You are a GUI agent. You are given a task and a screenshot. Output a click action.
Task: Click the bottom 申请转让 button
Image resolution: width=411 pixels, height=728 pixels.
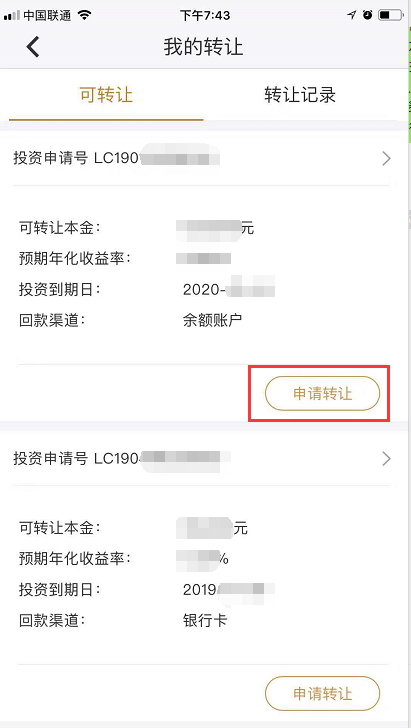(x=322, y=694)
